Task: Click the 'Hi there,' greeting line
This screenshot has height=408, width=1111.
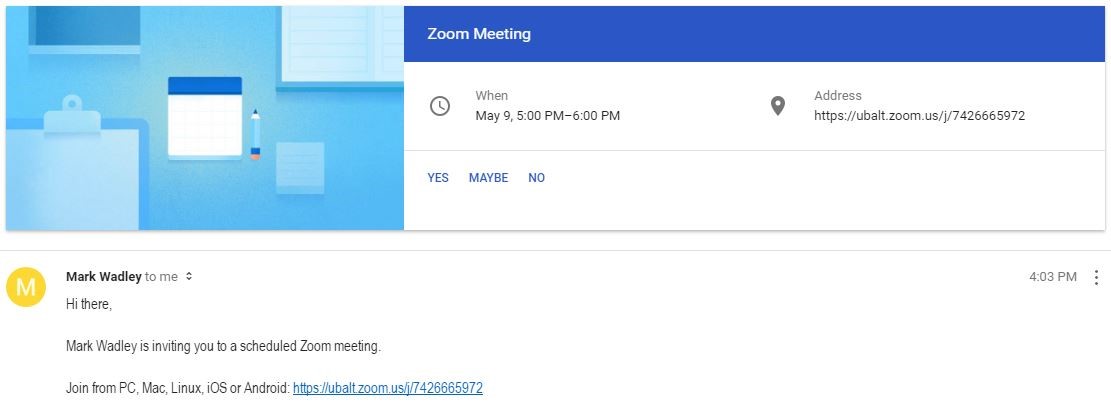Action: [89, 305]
